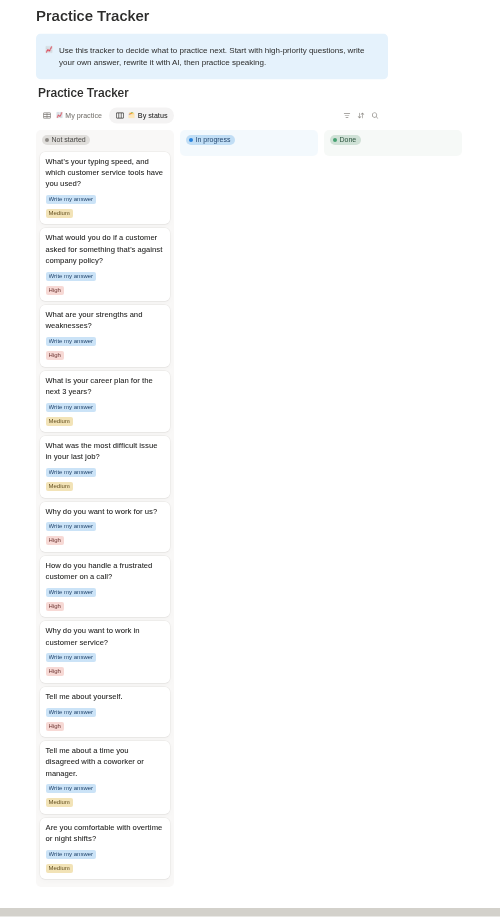
Task: Open Why do you want to work for us card
Action: pos(105,527)
